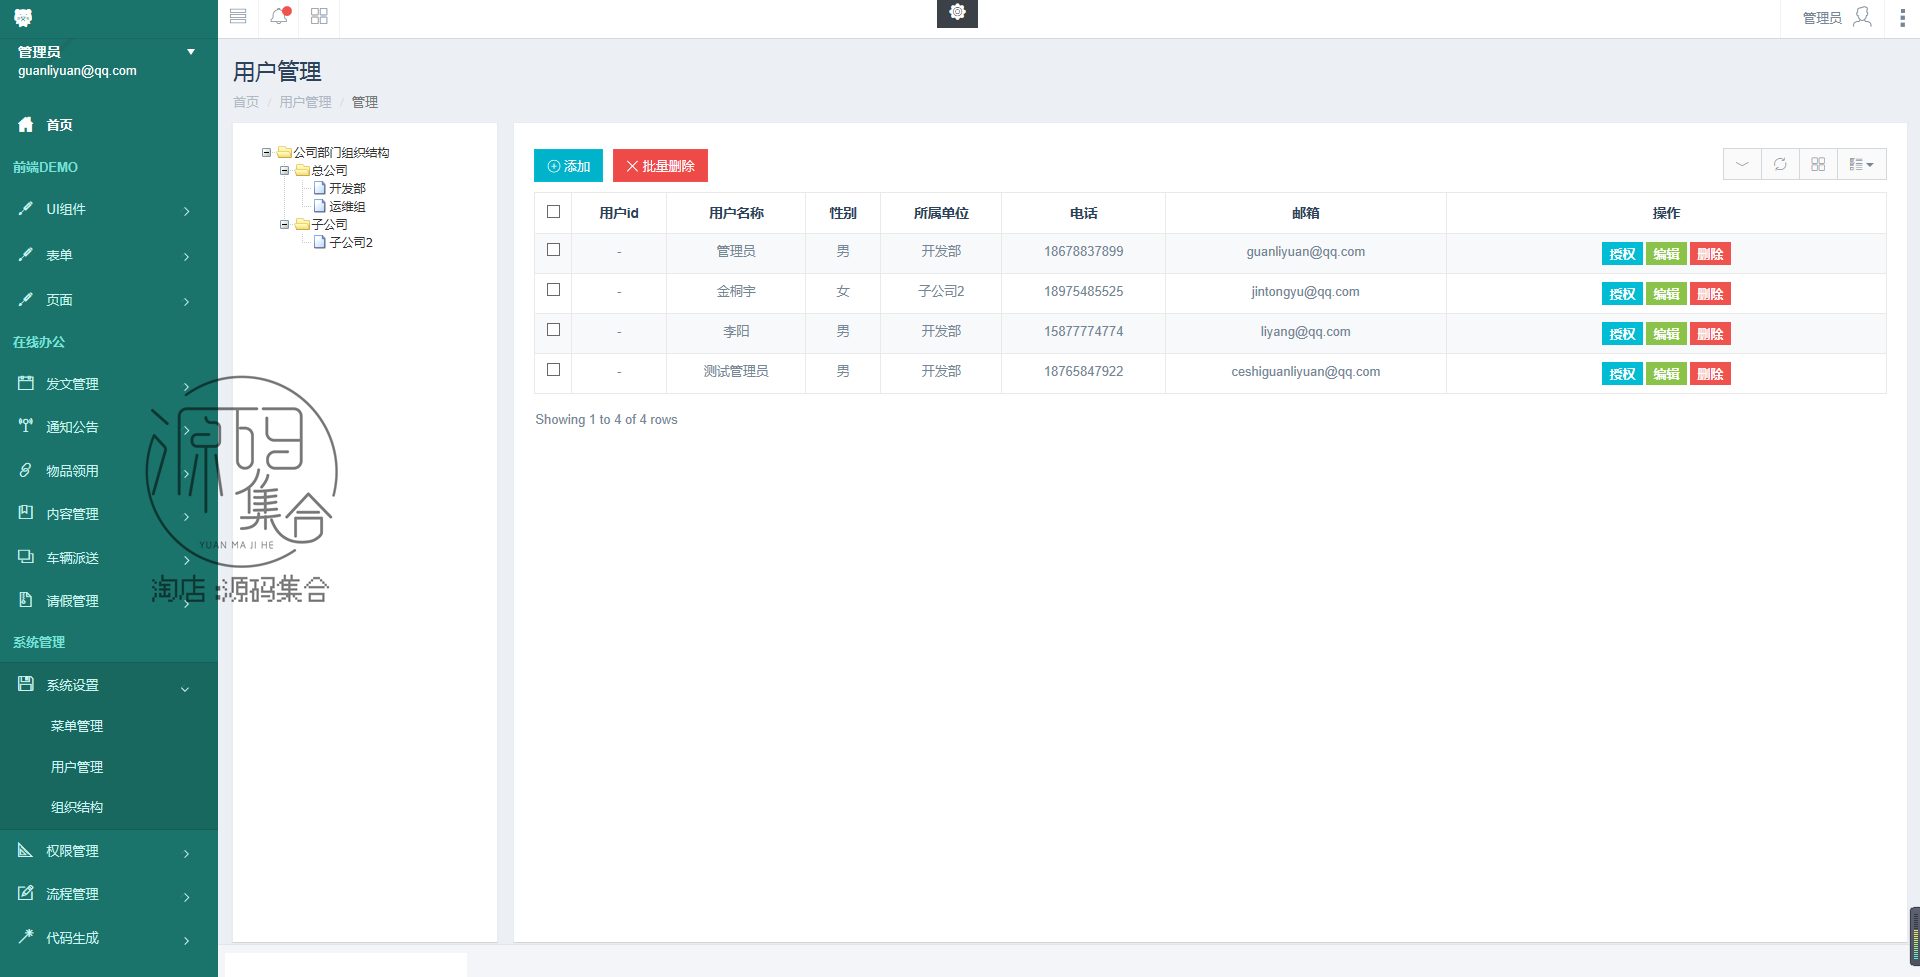Open 用户管理 submenu item
The image size is (1920, 977).
click(77, 767)
